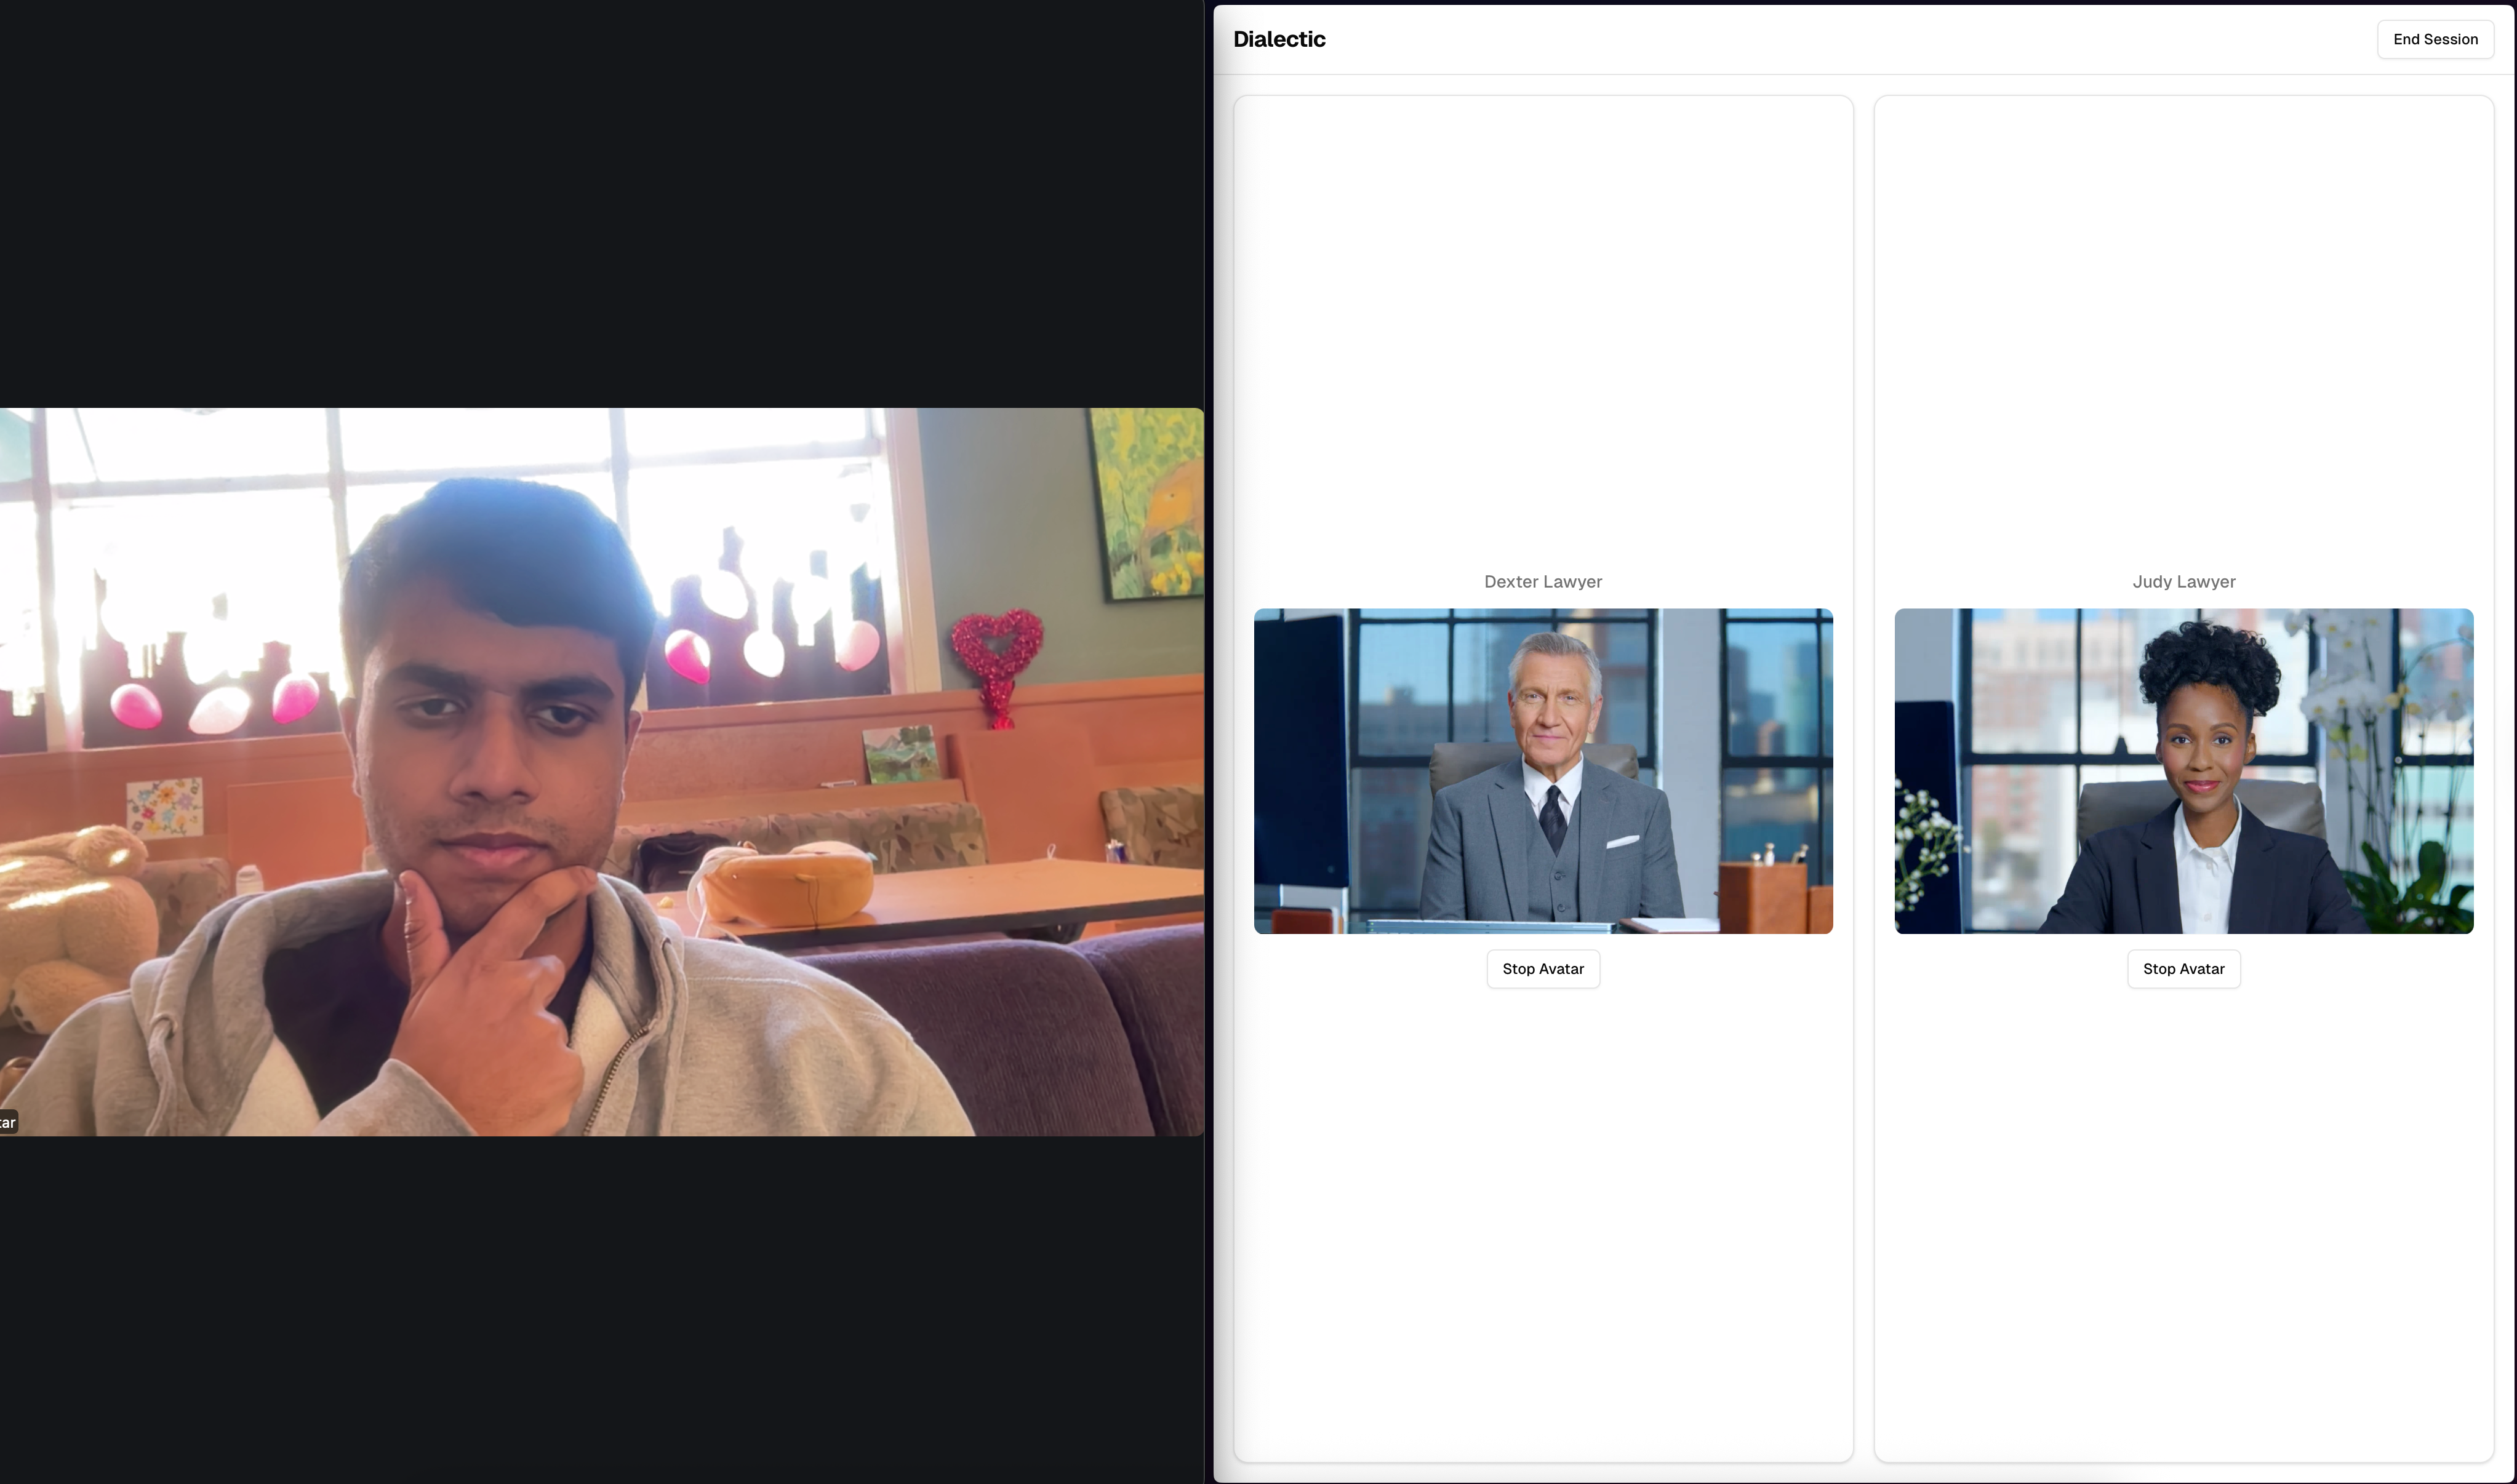Click the floral card on the ledge
The width and height of the screenshot is (2517, 1484).
(x=164, y=807)
